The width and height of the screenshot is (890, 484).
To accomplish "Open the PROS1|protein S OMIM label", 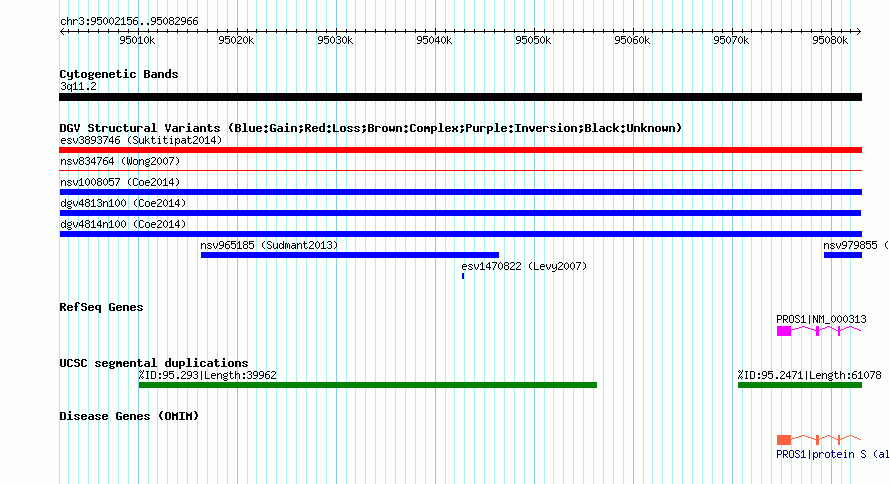I will (833, 454).
